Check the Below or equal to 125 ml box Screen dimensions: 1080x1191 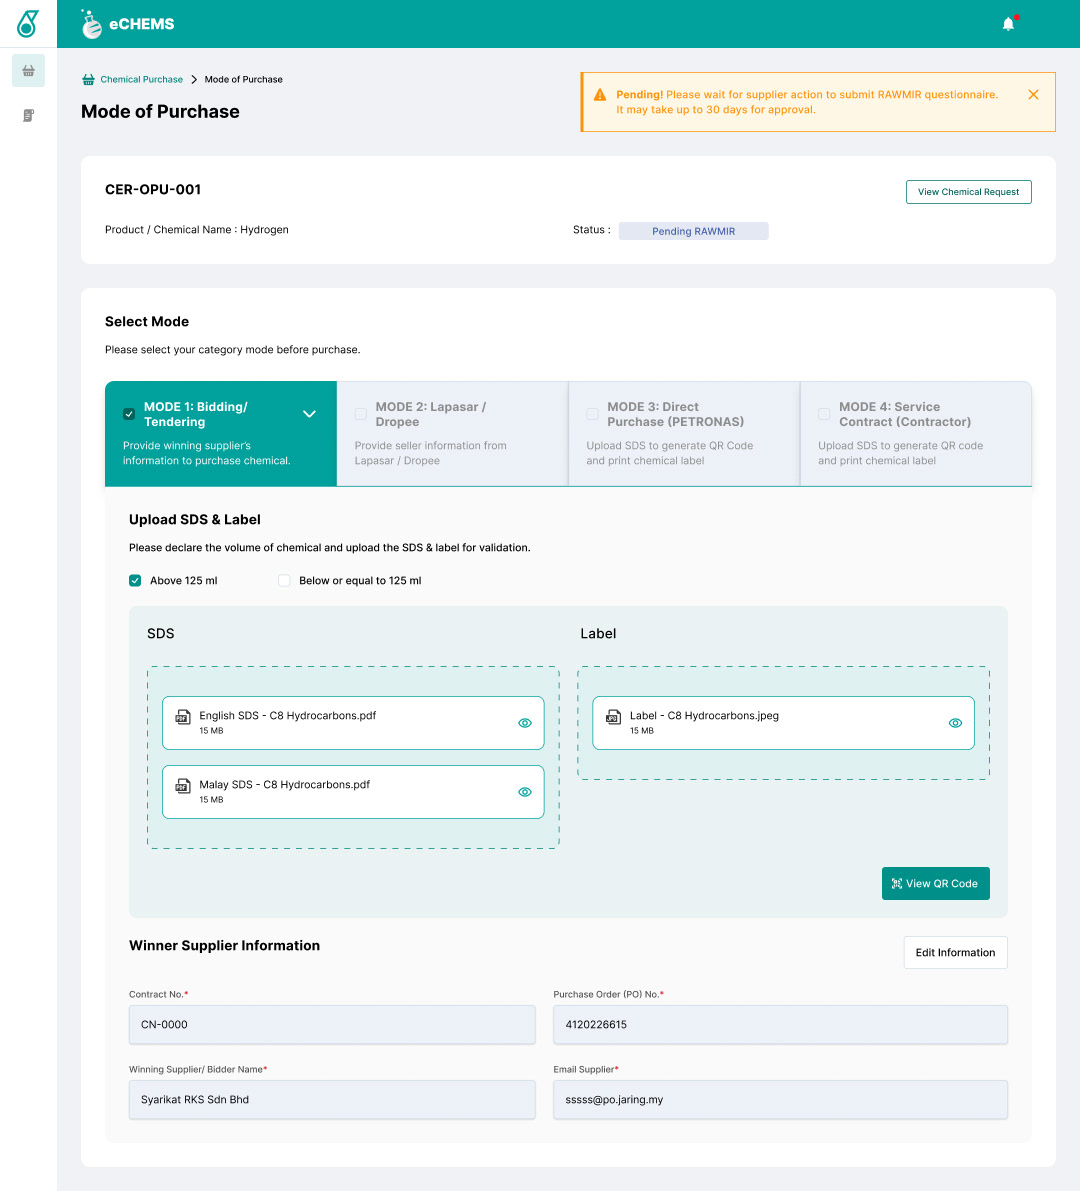(284, 581)
